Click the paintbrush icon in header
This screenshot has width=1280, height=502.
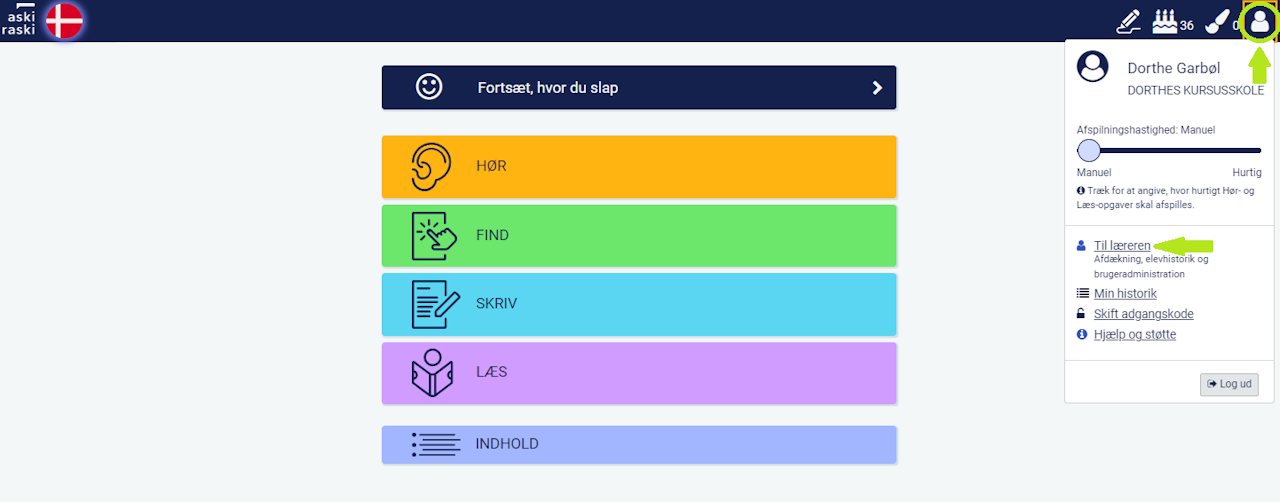click(1217, 21)
